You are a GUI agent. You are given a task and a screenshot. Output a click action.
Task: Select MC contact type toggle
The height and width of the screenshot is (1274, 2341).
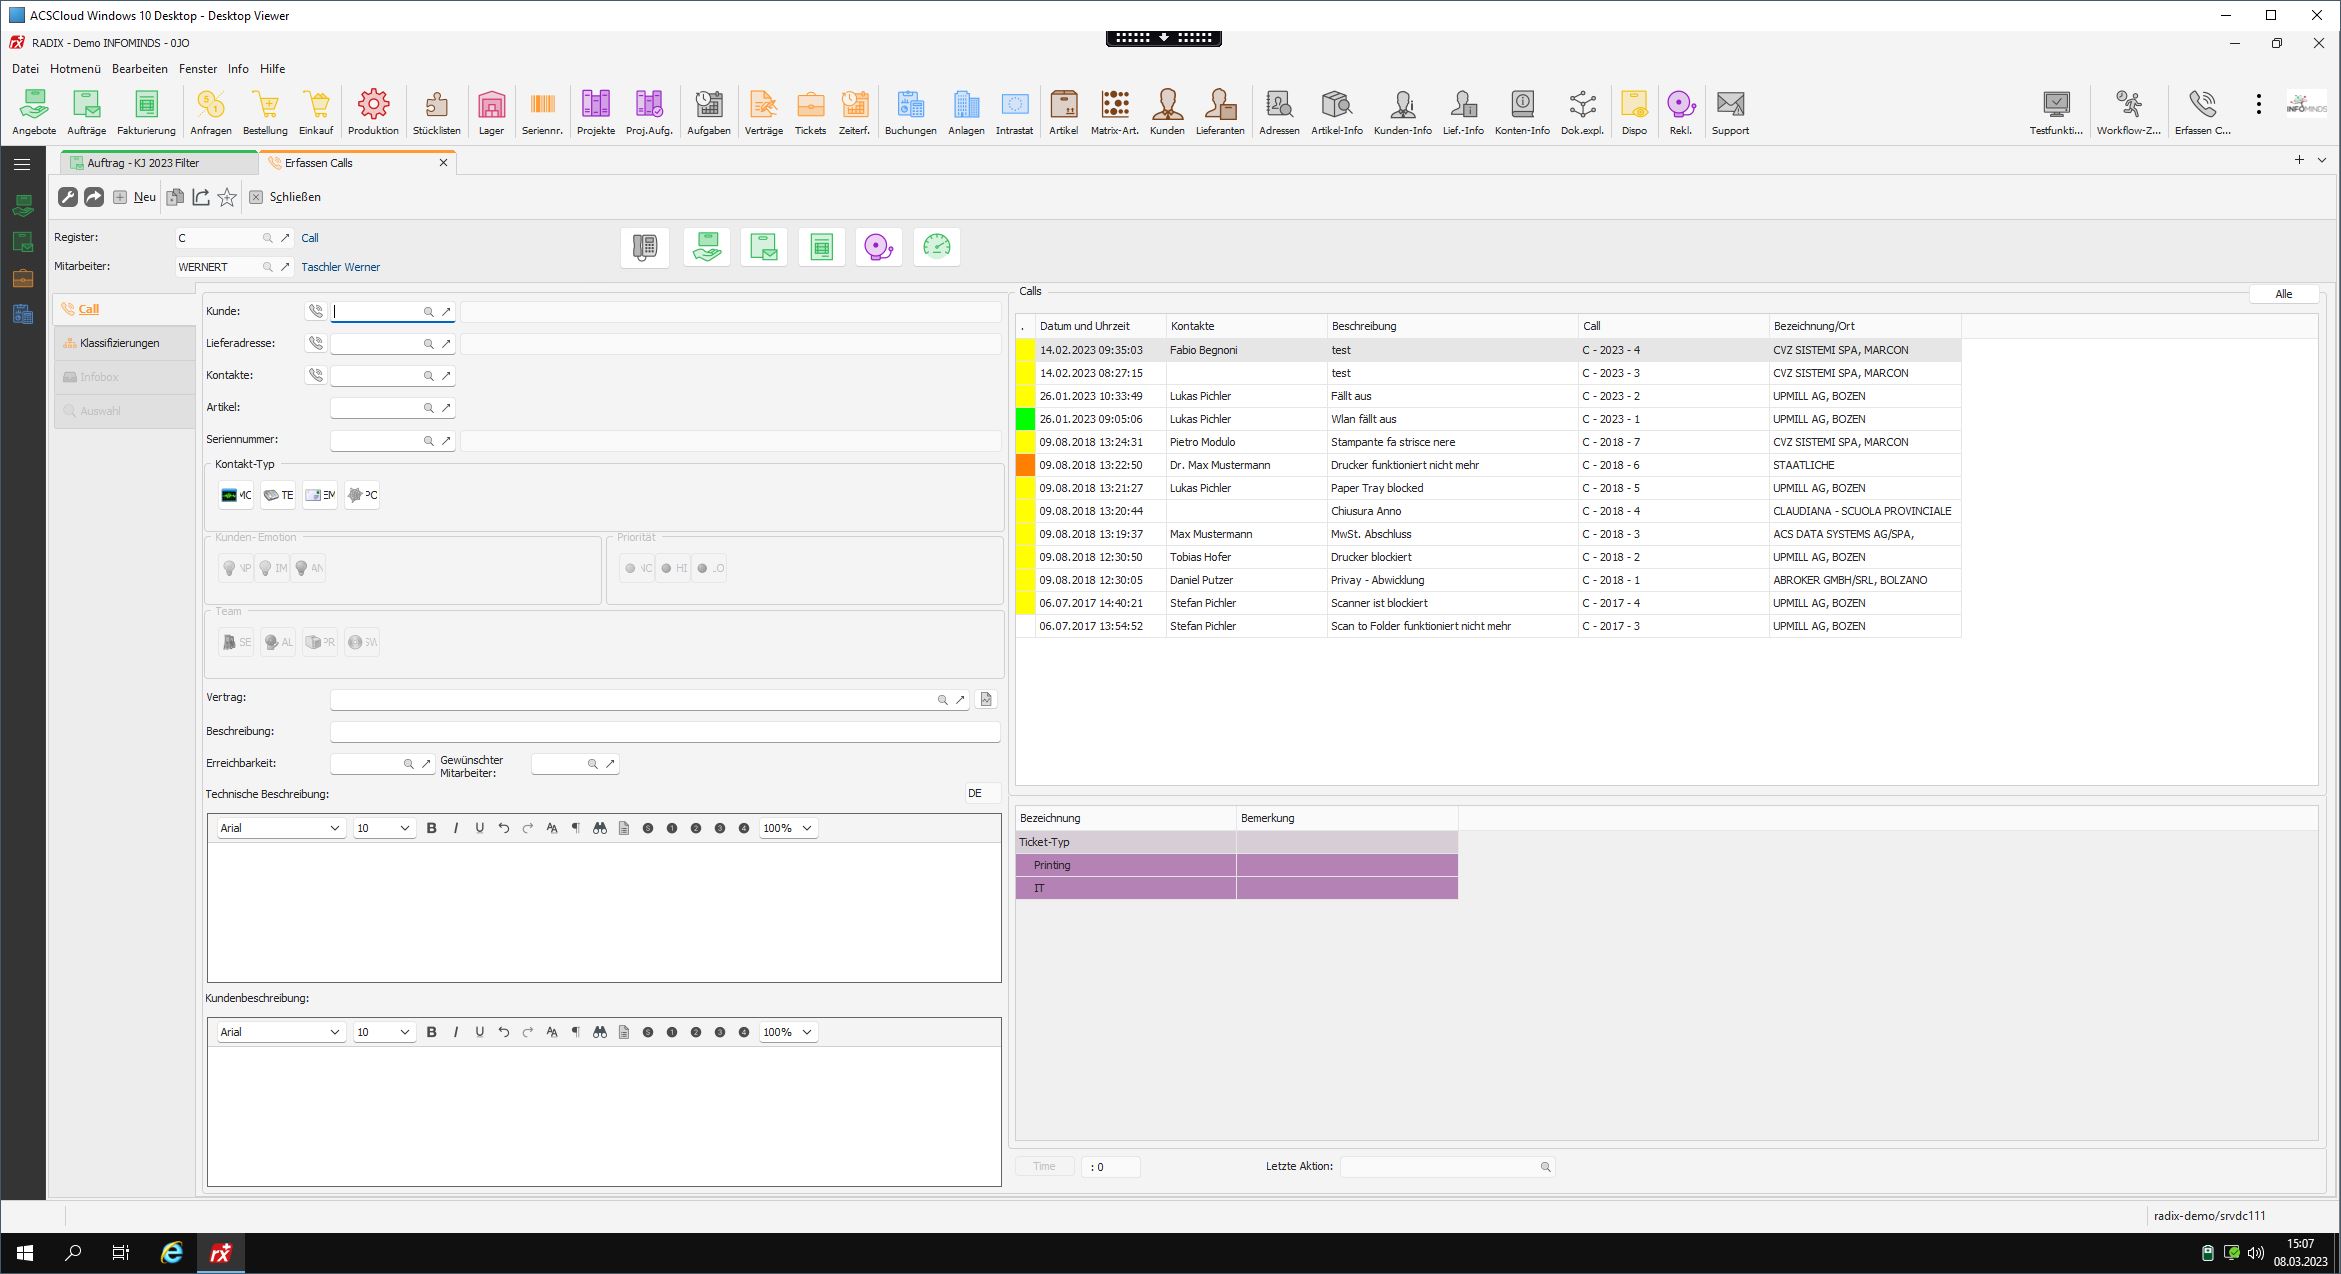(x=237, y=495)
